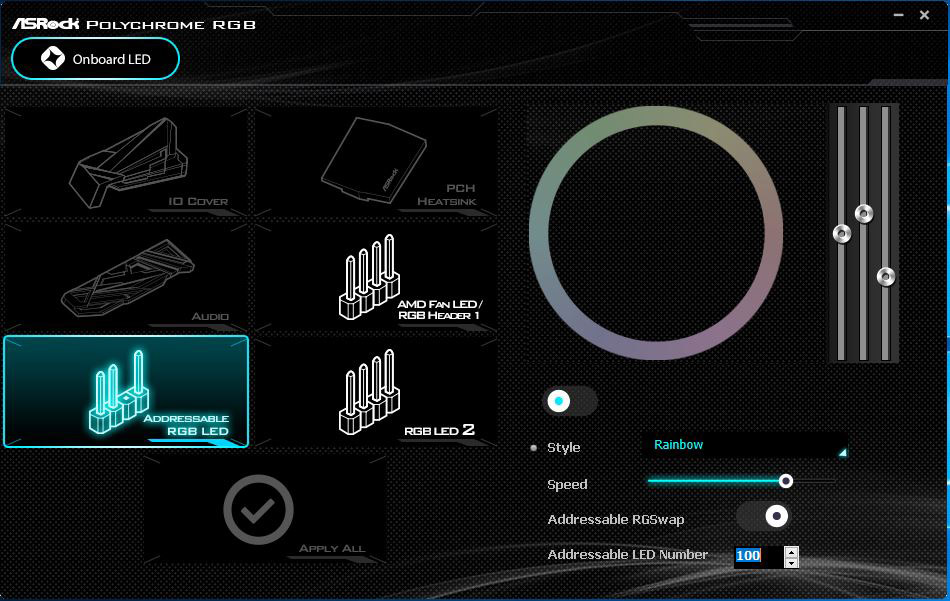This screenshot has width=950, height=601.
Task: Open the Style dropdown showing Rainbow
Action: [x=745, y=445]
